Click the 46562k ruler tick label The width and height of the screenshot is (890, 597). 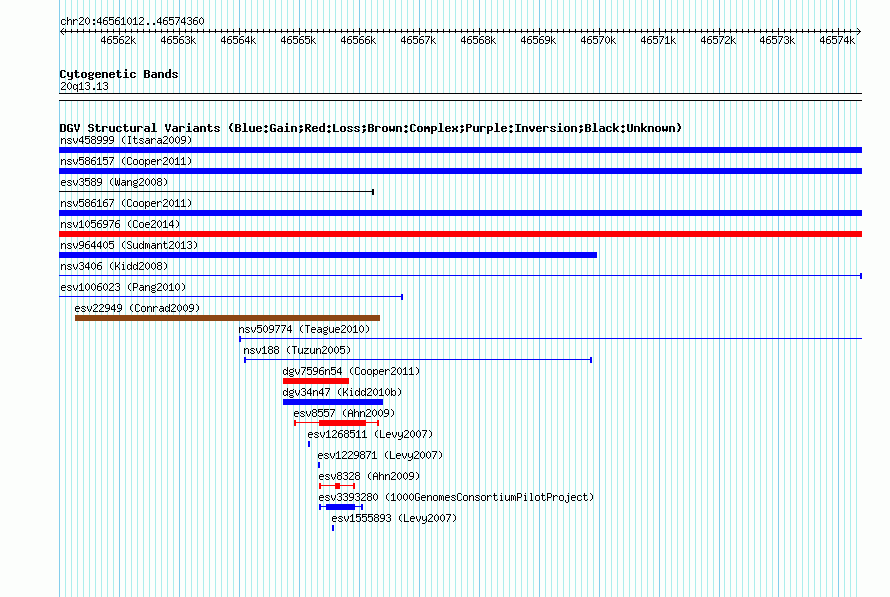click(118, 40)
